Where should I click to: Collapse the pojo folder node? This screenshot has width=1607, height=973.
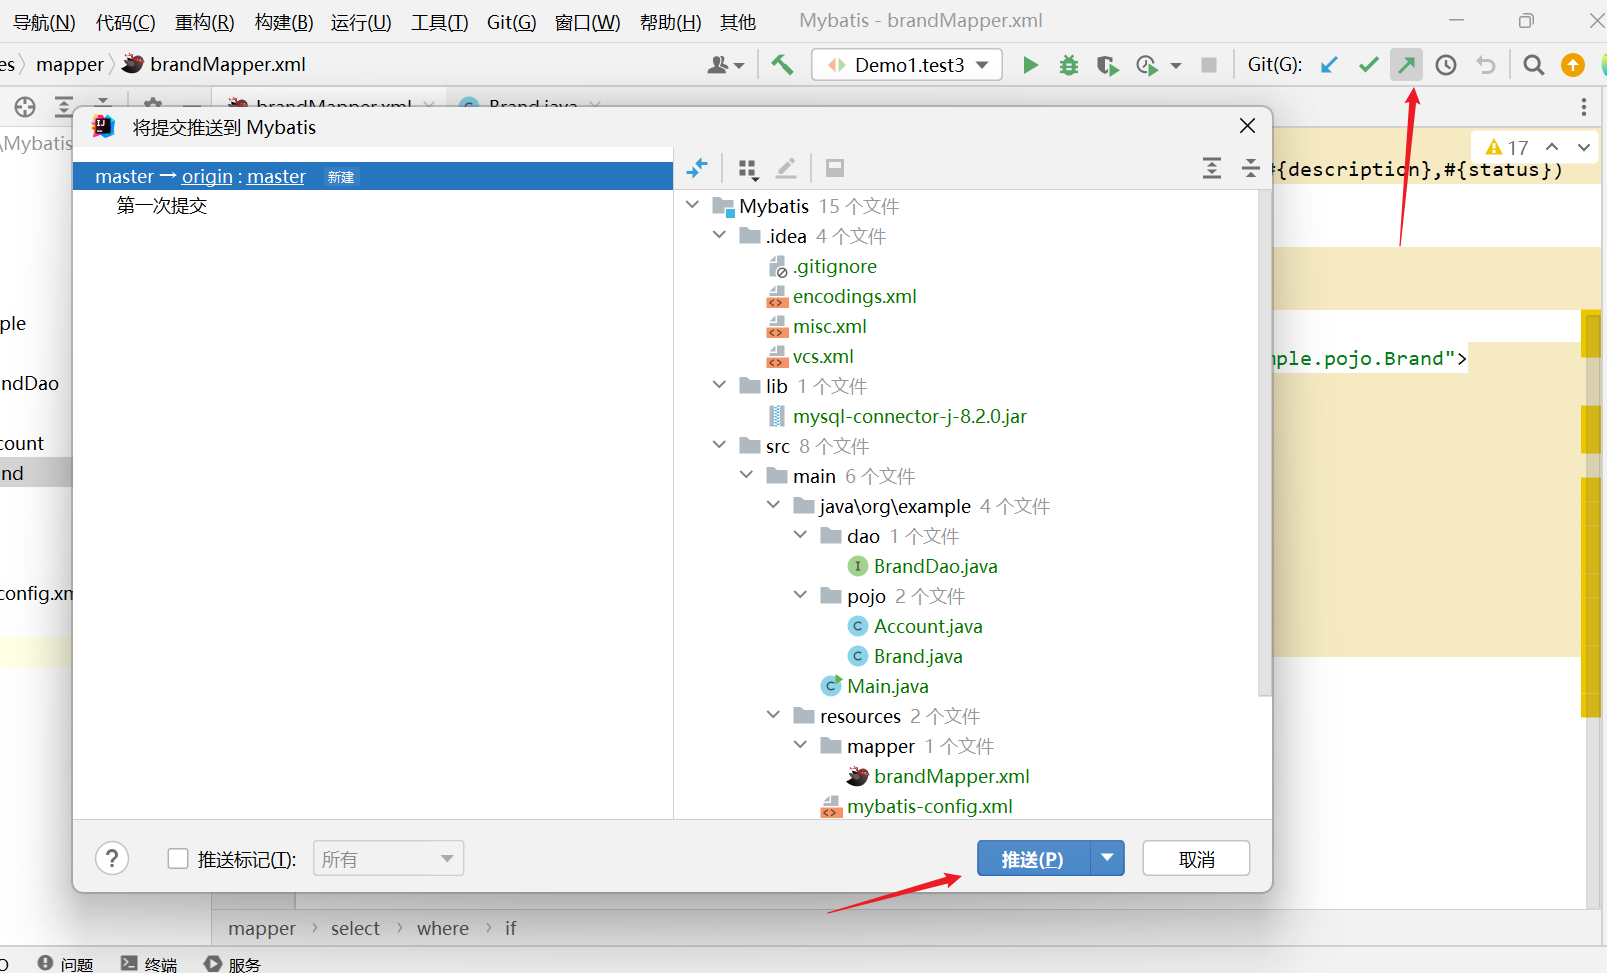click(801, 595)
